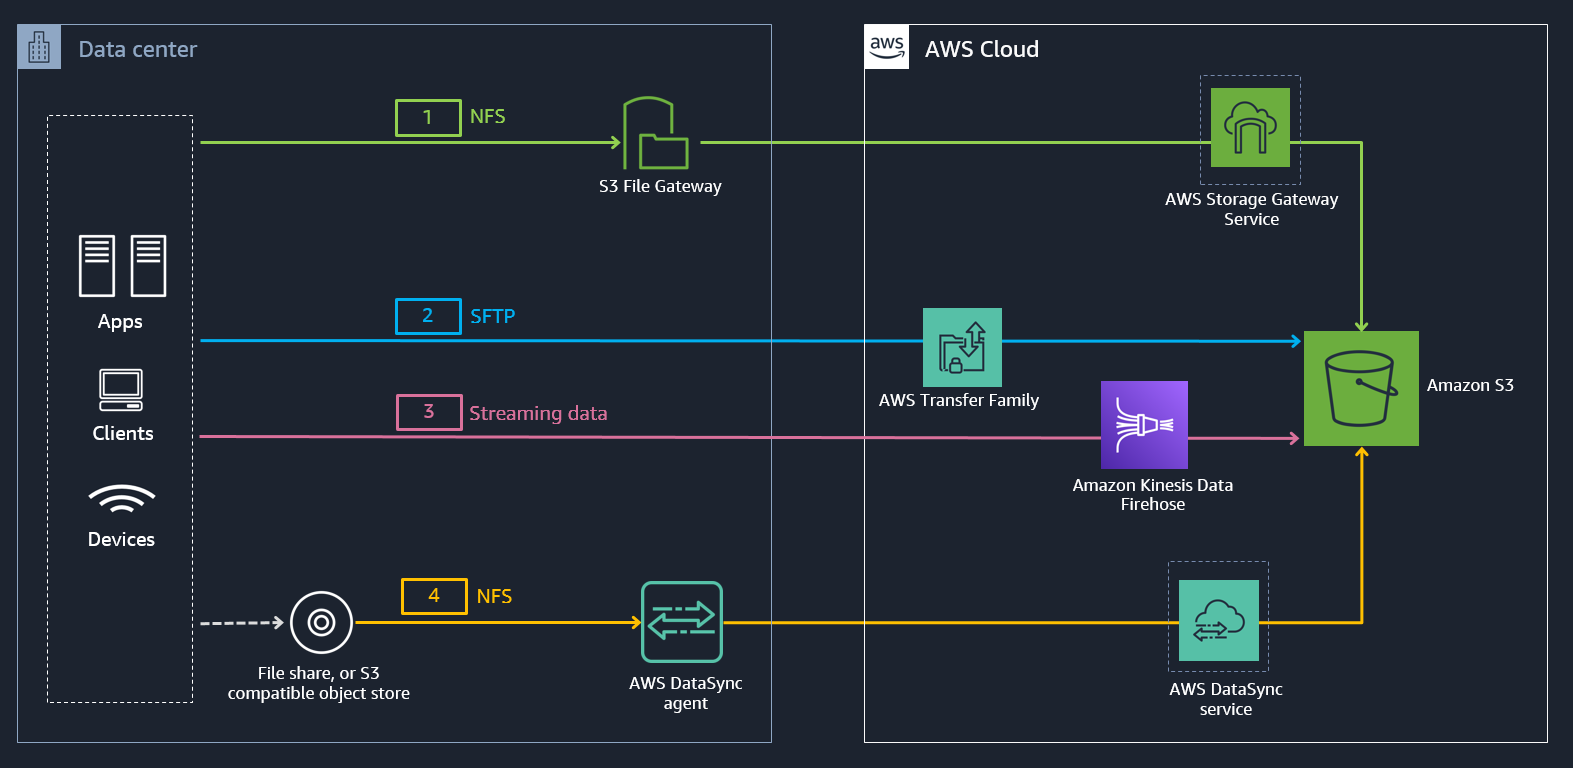The width and height of the screenshot is (1573, 768).
Task: Click the Amazon Kinesis Data Firehose caption
Action: tap(1153, 494)
